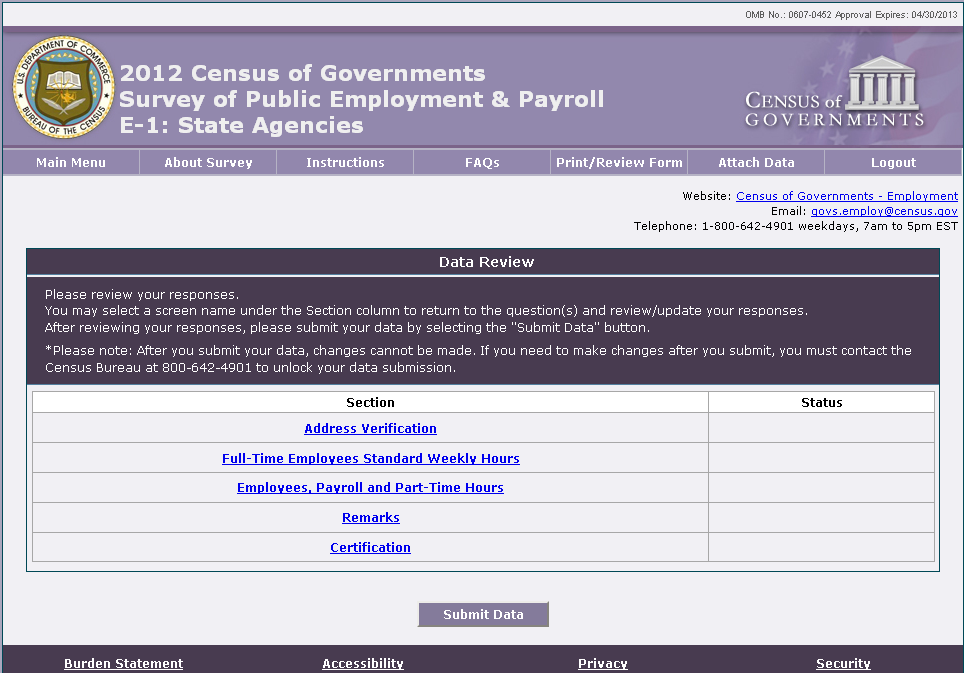
Task: Read the Burden Statement
Action: 124,663
